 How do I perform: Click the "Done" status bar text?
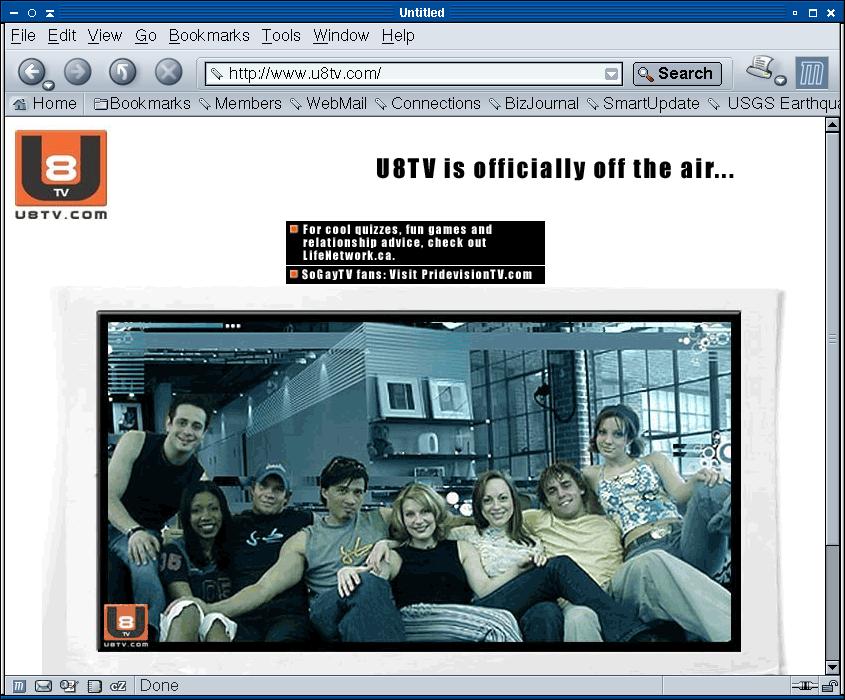[159, 685]
